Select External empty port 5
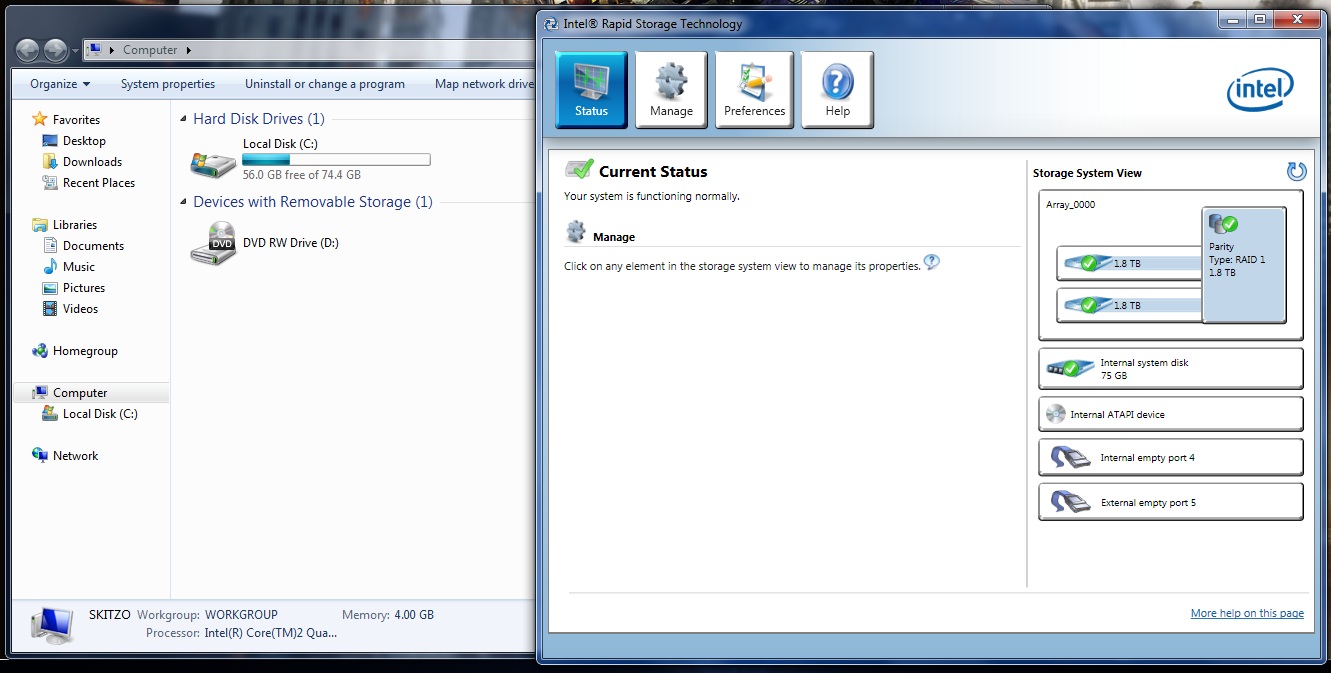Screen dimensions: 1331x673 pos(1171,502)
